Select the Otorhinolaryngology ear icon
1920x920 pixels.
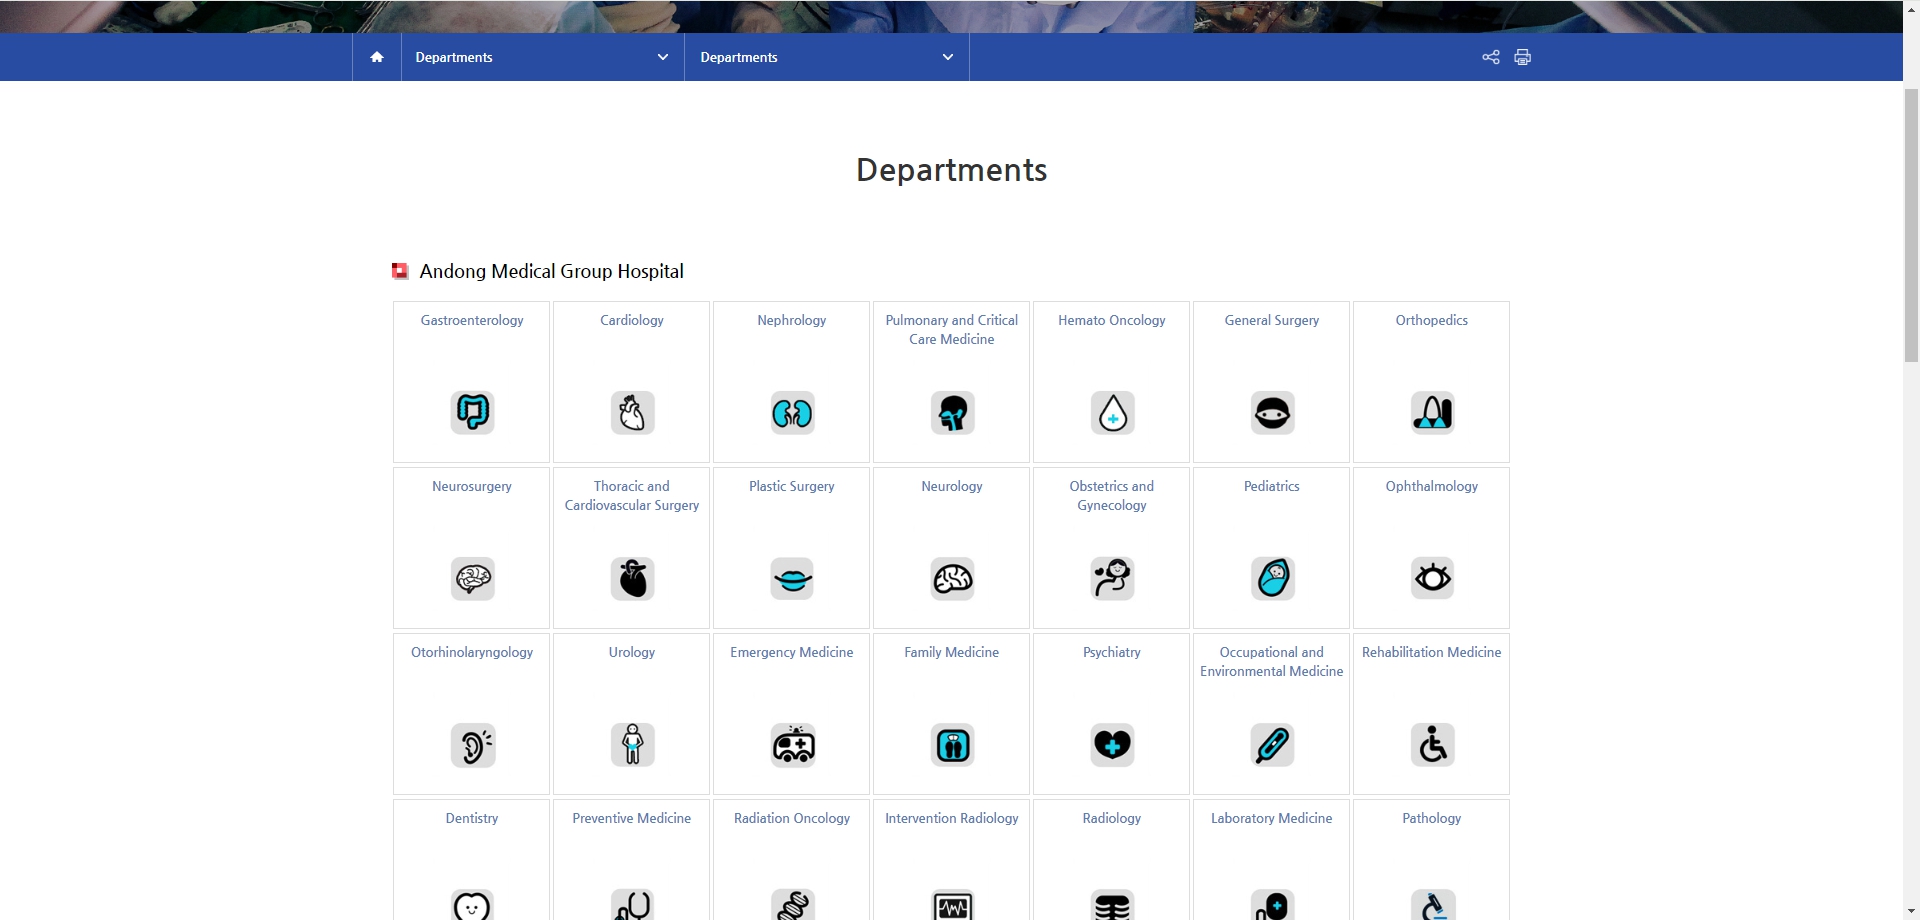(x=472, y=744)
